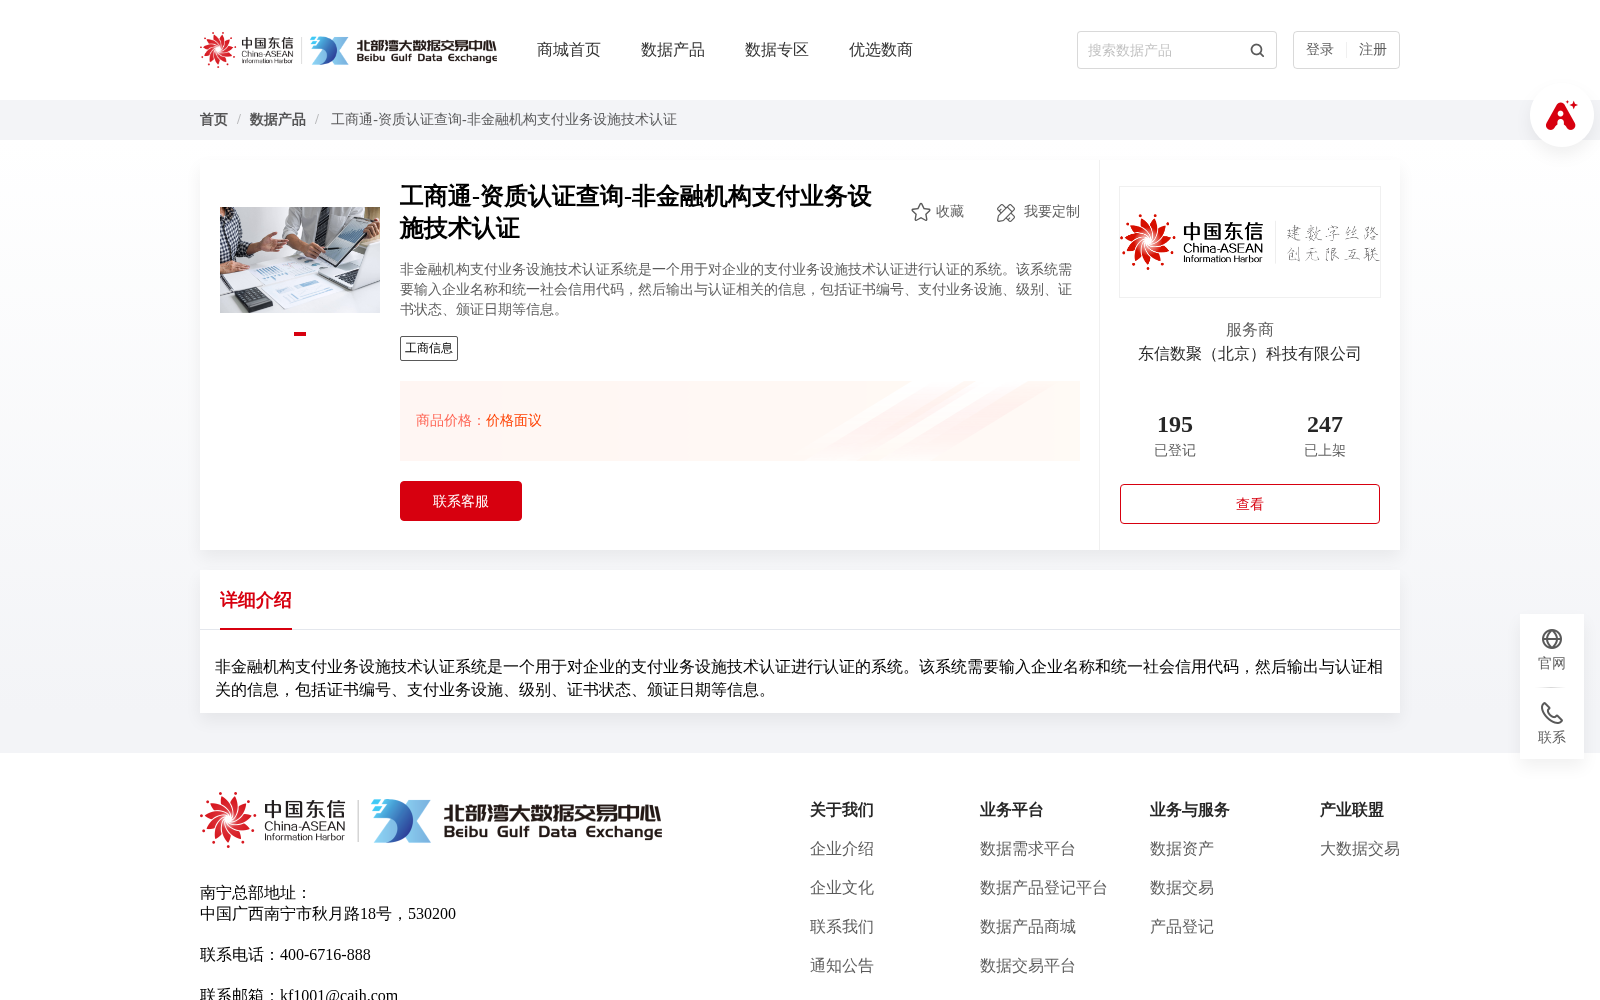Go to 首页 in the breadcrumb

(214, 120)
